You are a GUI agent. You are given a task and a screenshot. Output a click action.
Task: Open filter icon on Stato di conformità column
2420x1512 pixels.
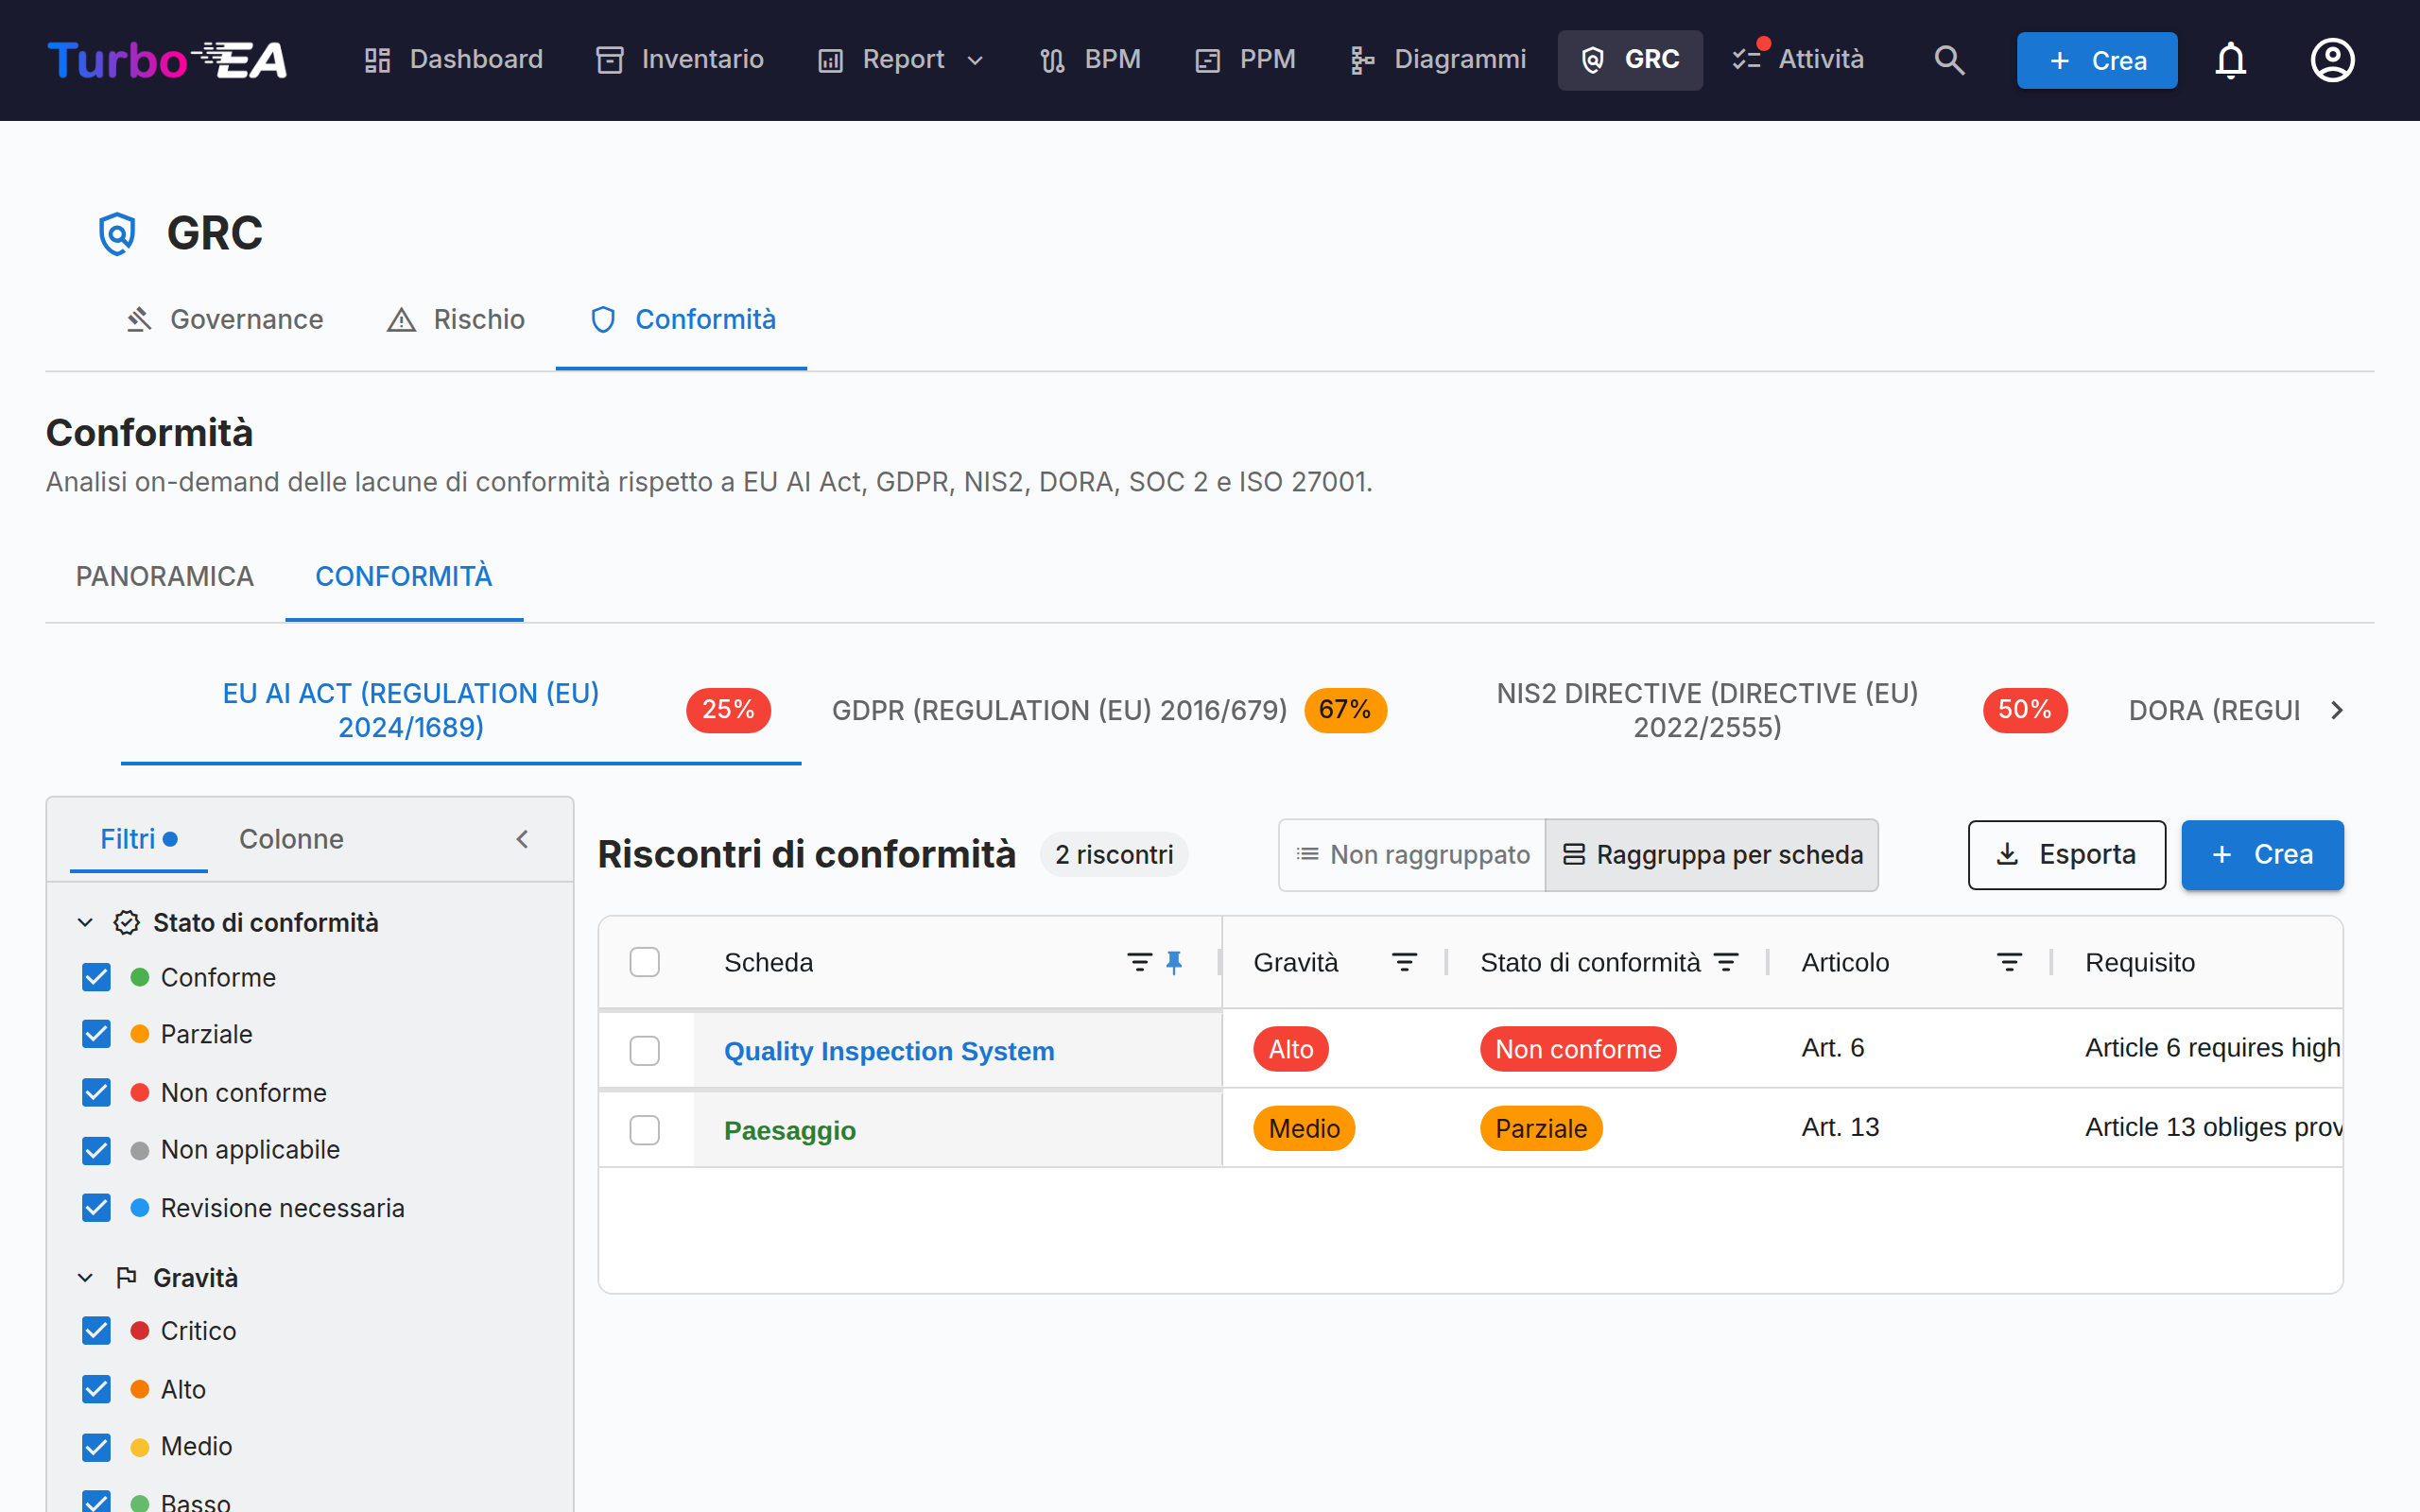1726,962
